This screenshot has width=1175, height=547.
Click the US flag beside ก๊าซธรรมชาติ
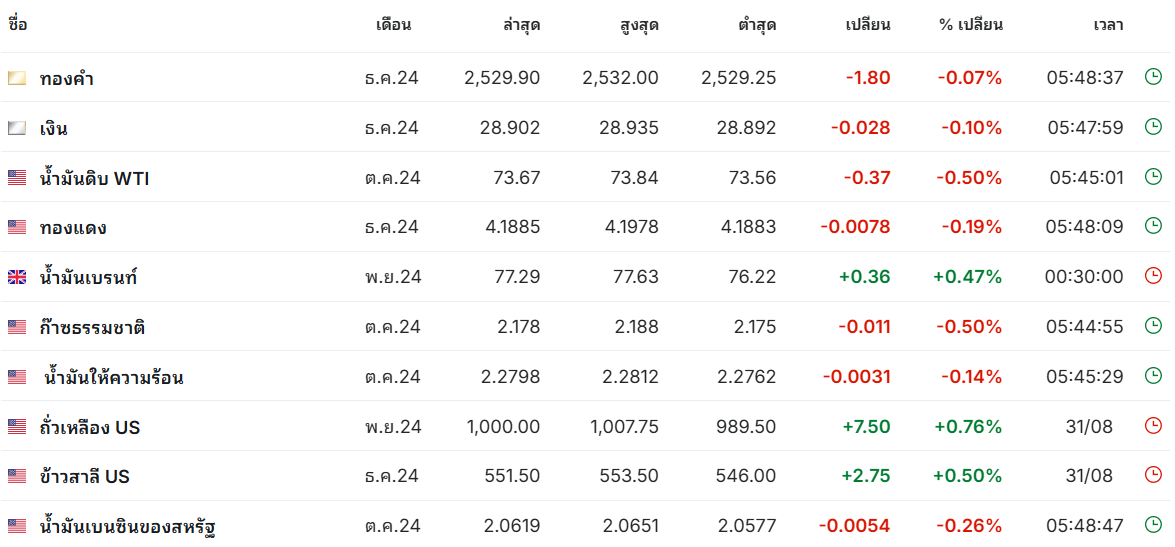17,327
